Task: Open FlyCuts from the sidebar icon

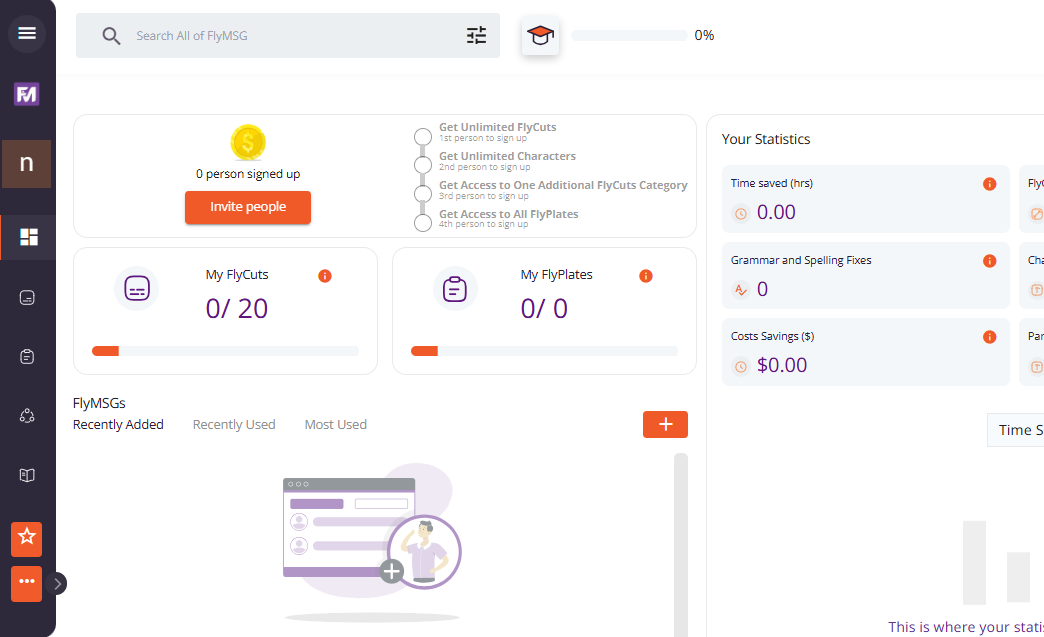Action: [x=27, y=298]
